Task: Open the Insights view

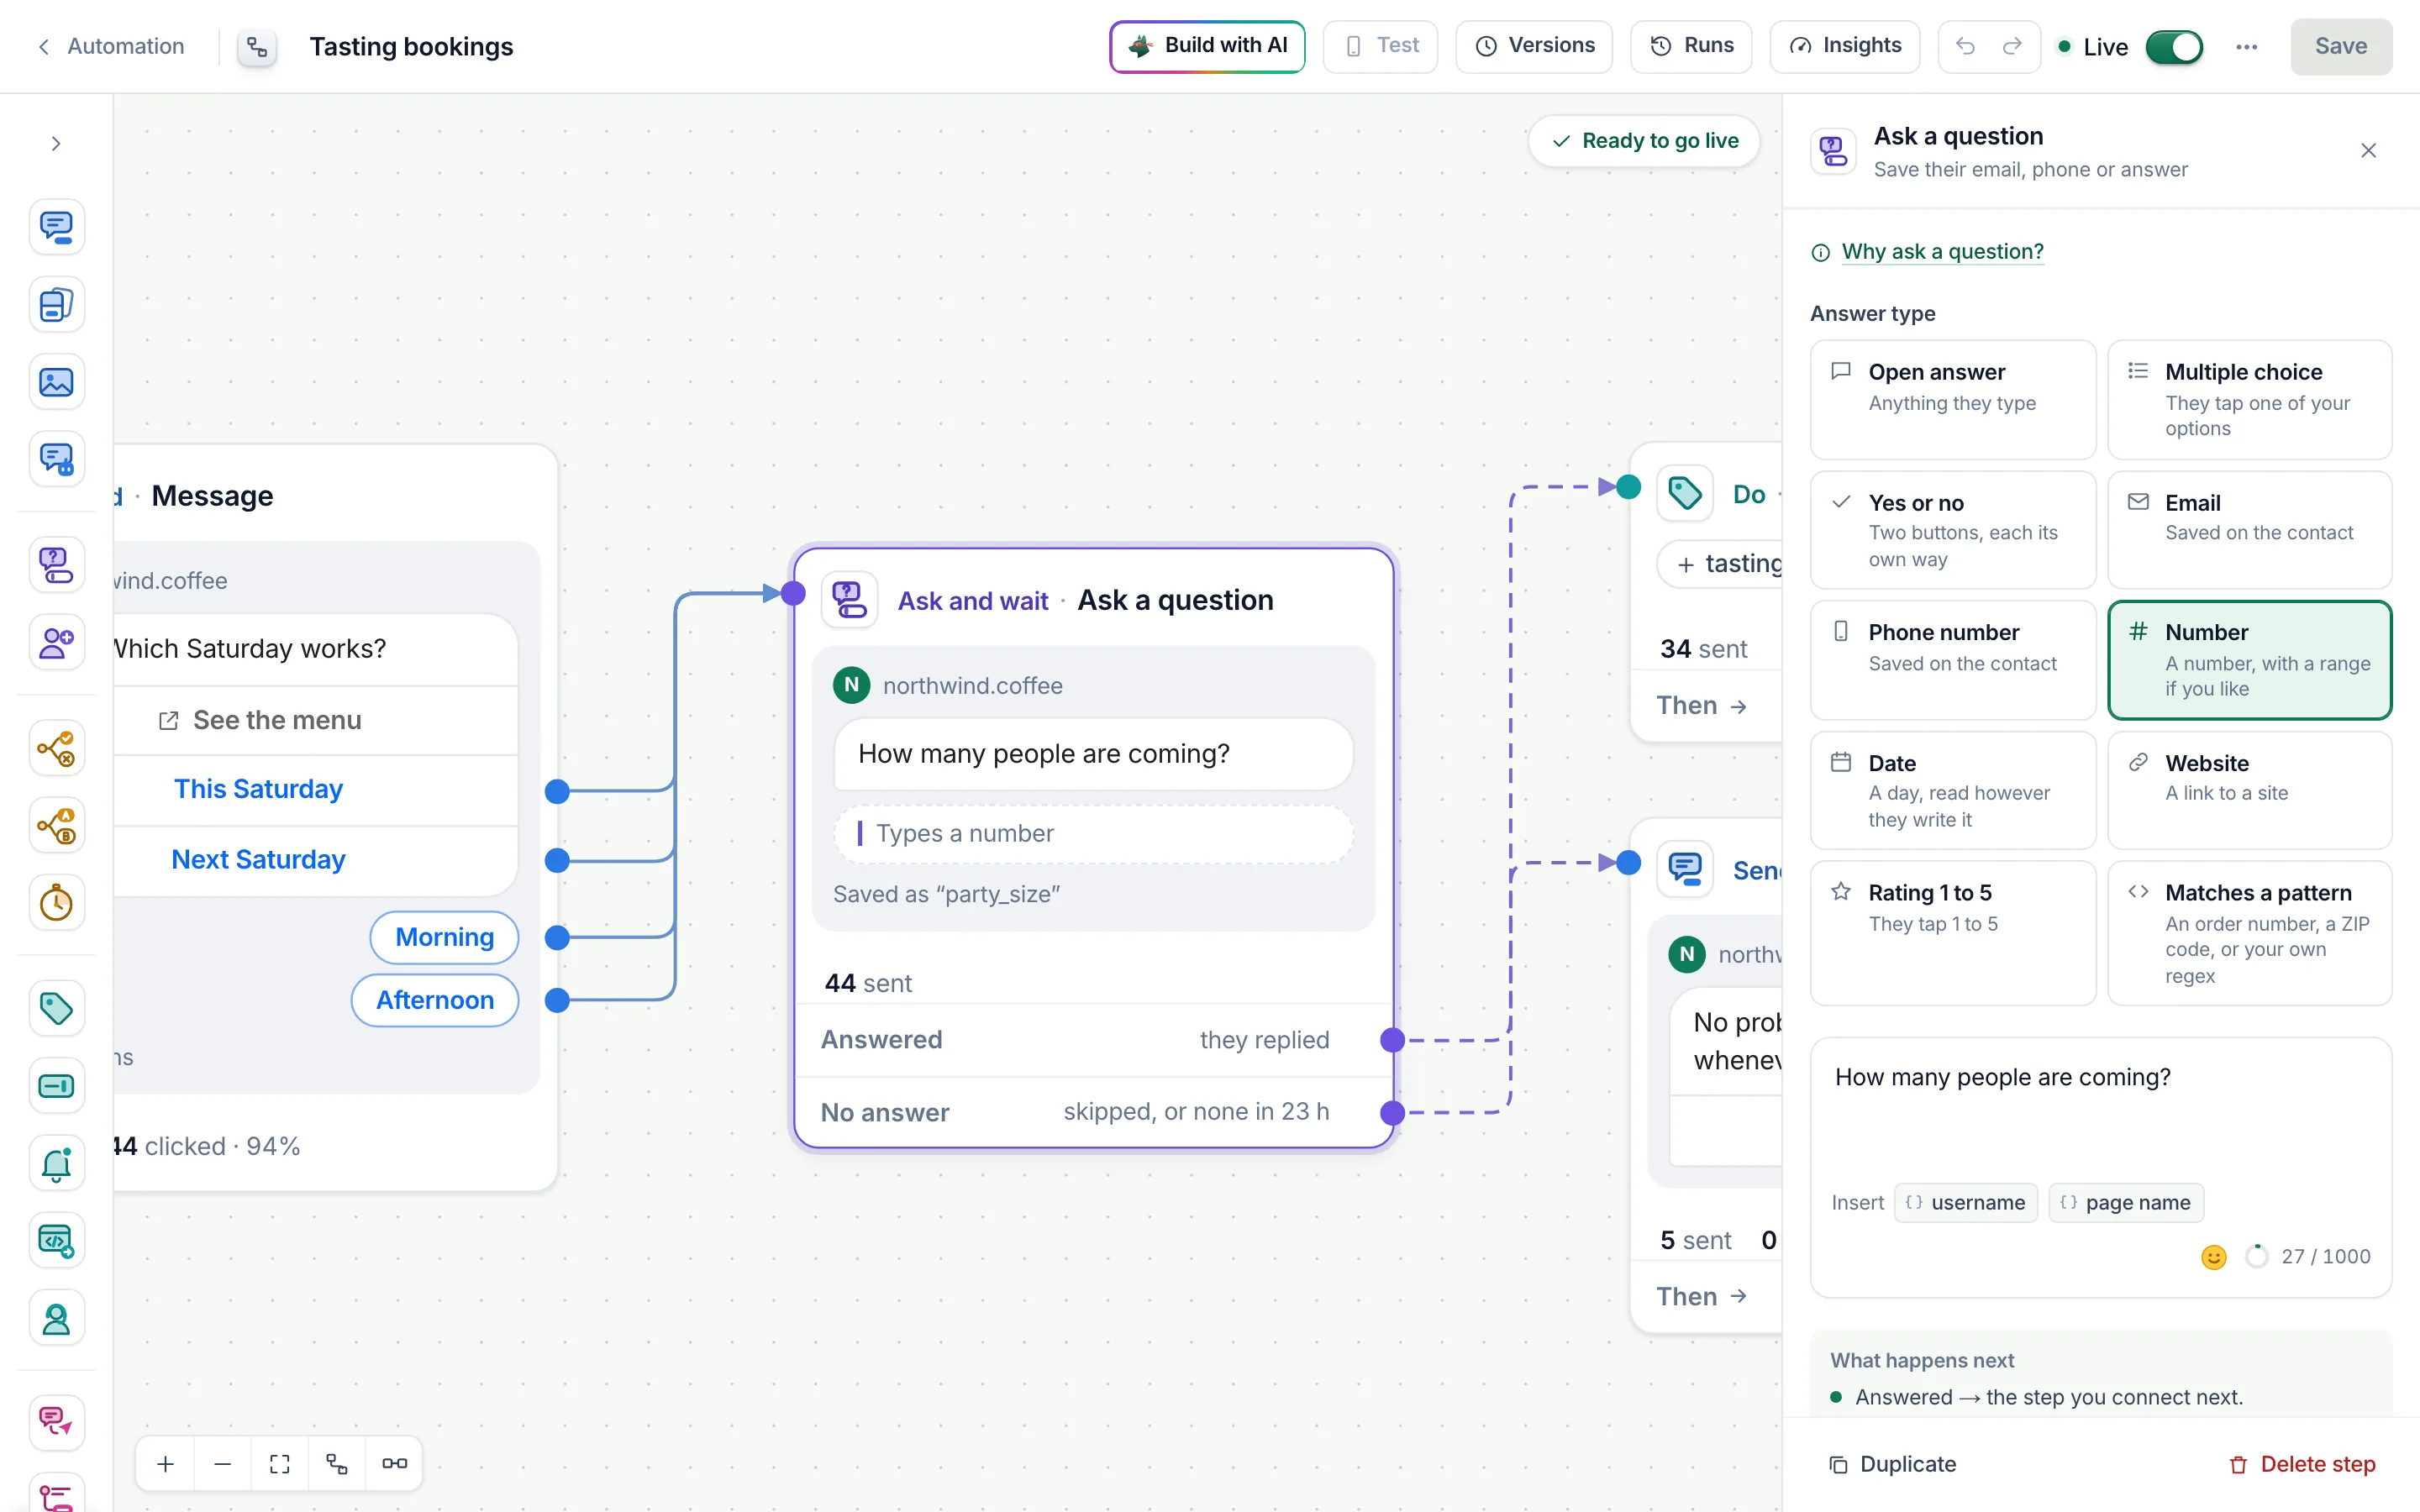Action: click(1845, 46)
